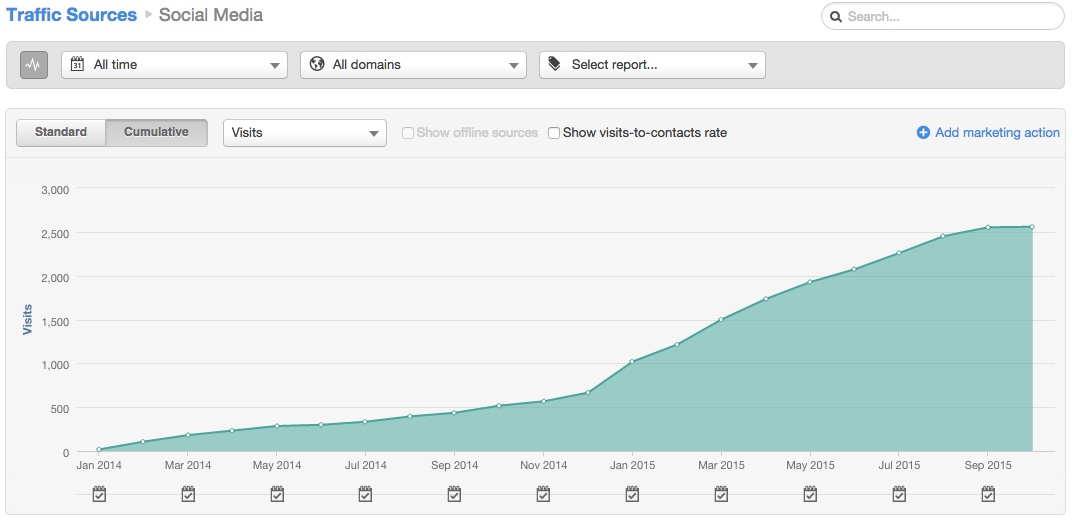Open the Select report dropdown
This screenshot has height=520, width=1072.
point(652,65)
